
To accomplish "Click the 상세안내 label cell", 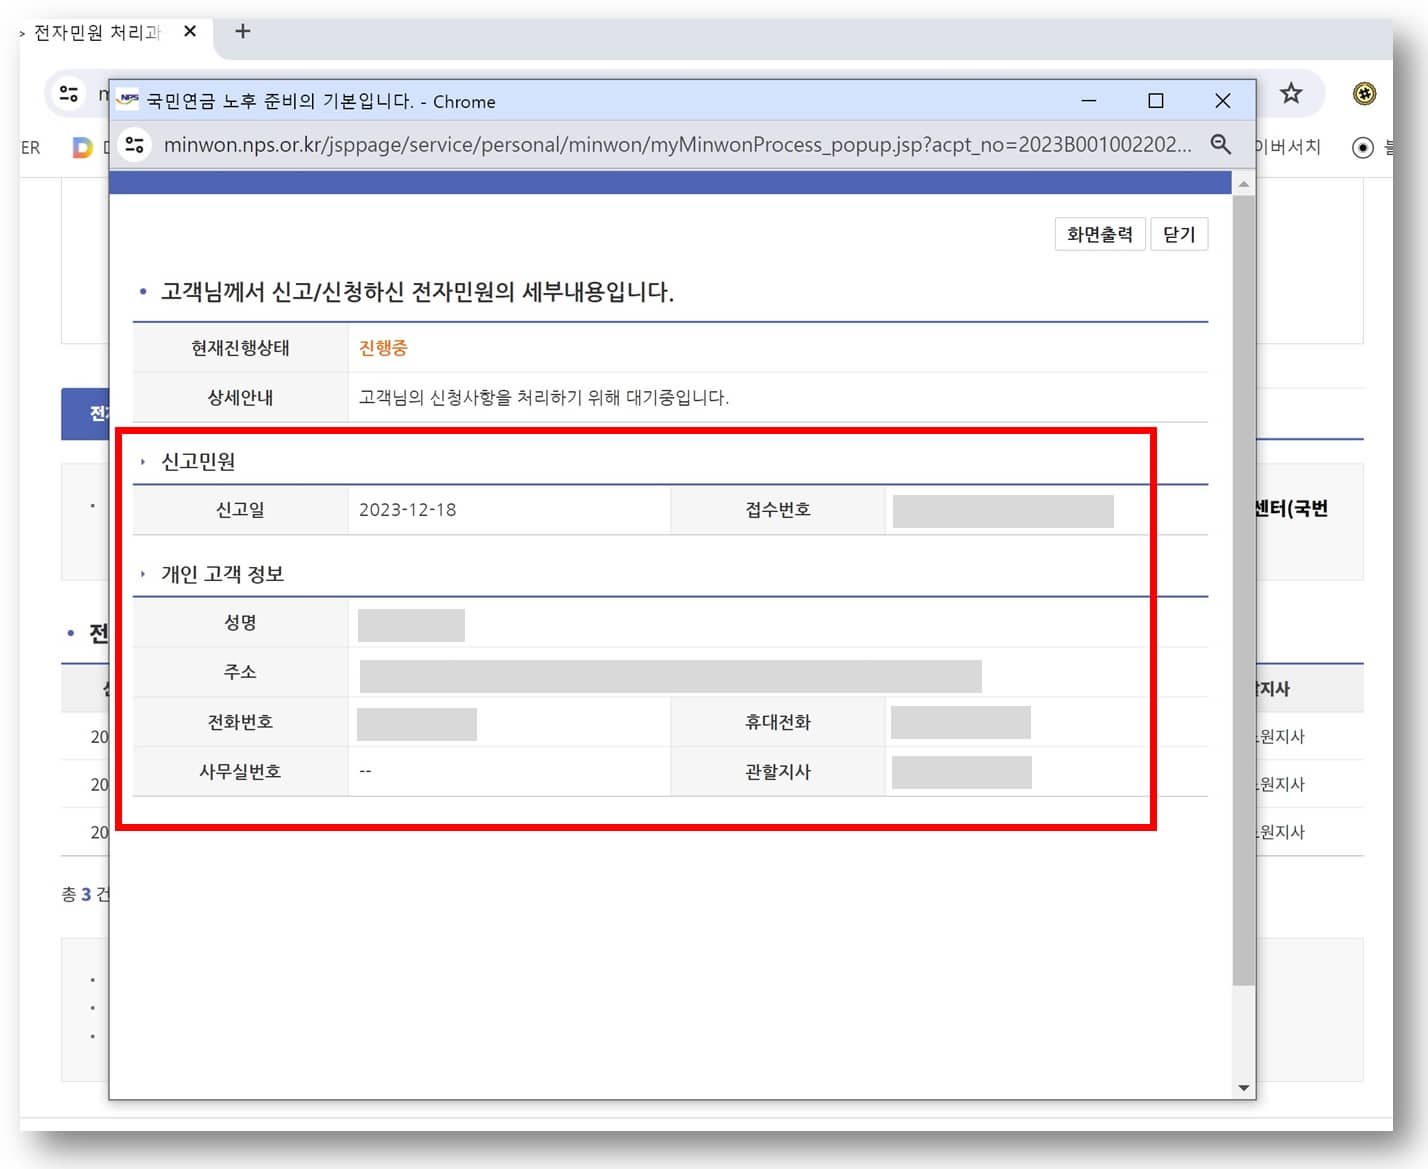I will [x=240, y=398].
